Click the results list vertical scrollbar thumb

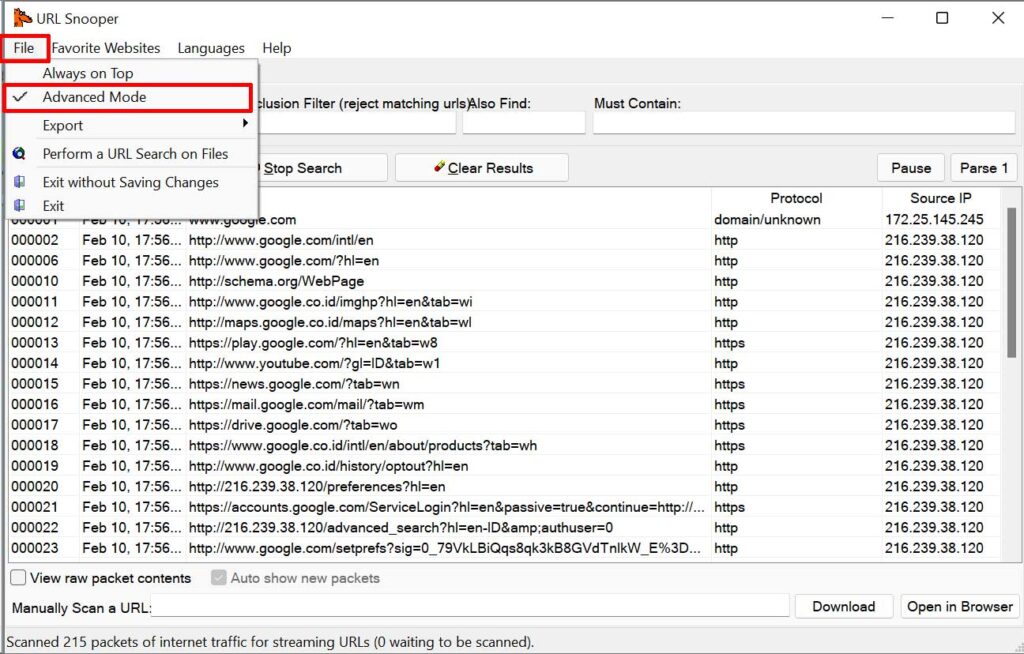[x=1011, y=282]
